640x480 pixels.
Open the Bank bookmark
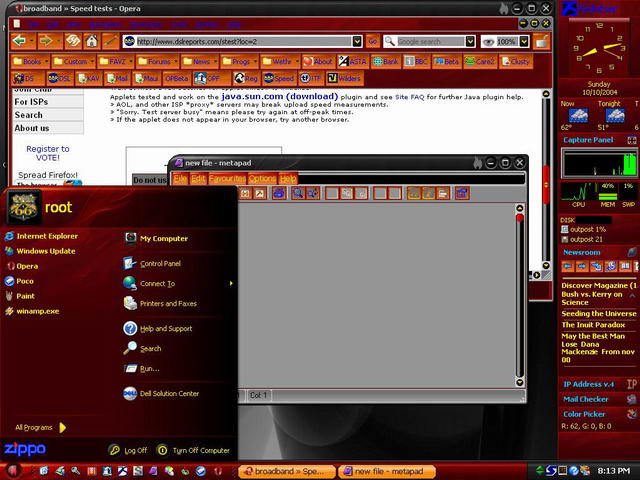(x=386, y=61)
